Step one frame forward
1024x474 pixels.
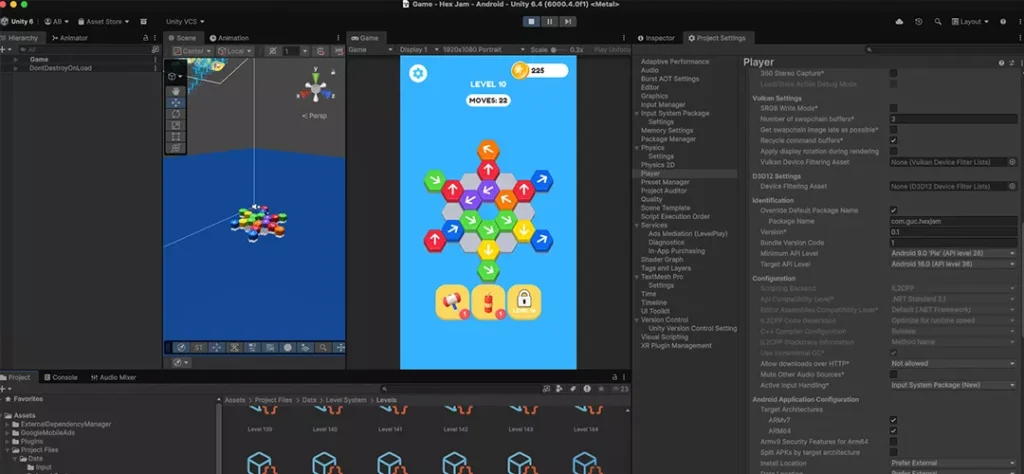click(x=568, y=22)
